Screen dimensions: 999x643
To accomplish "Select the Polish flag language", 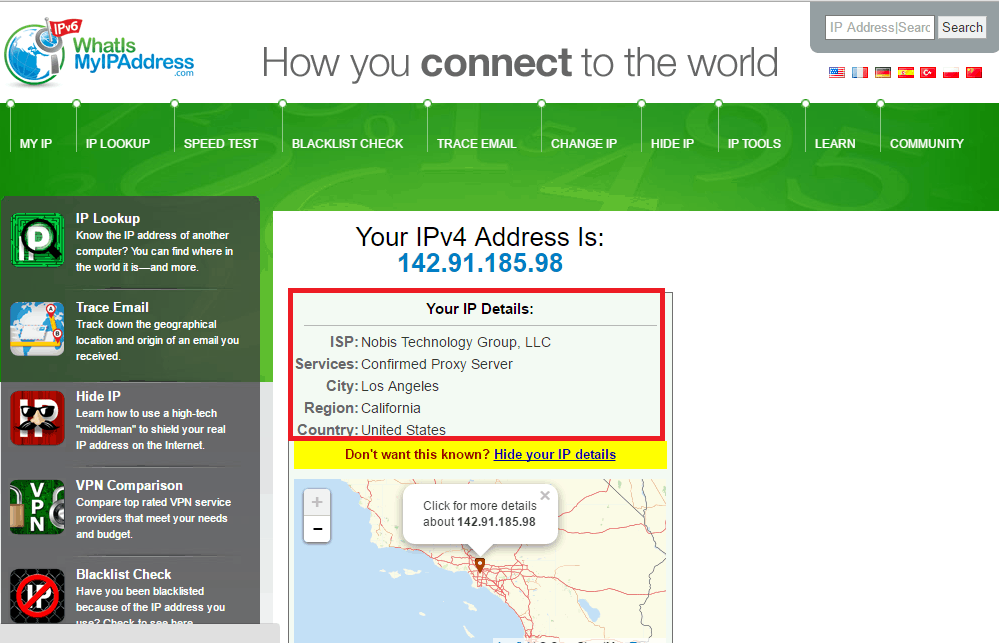I will 951,73.
